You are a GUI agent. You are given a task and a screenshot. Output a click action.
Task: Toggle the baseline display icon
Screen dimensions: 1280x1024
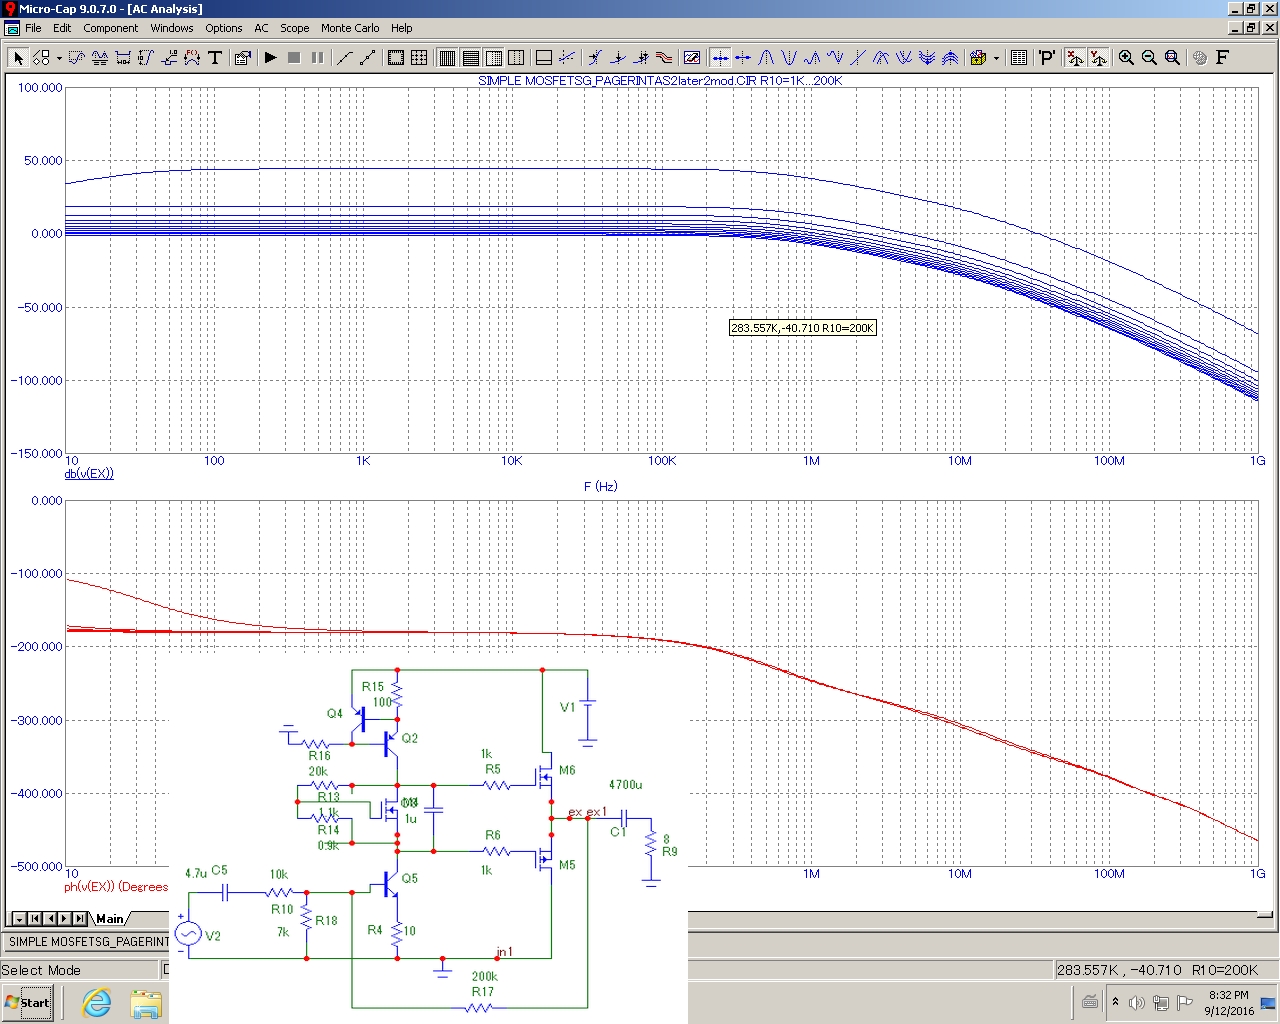tap(543, 58)
